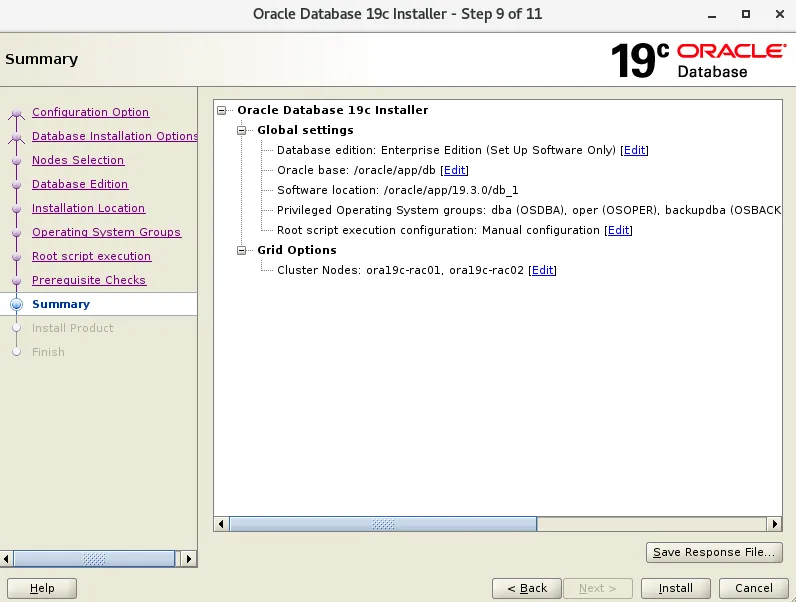Viewport: 796px width, 602px height.
Task: Close the installer window
Action: pyautogui.click(x=780, y=14)
